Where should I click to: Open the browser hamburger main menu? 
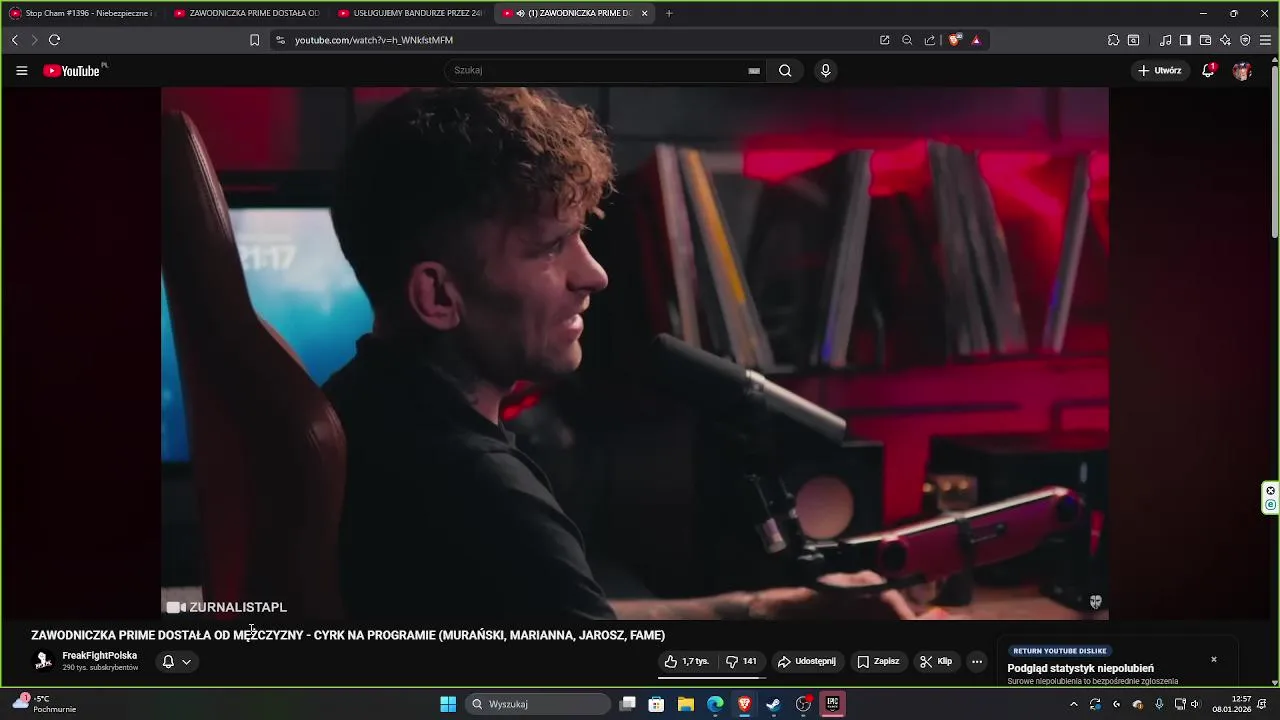tap(1265, 40)
